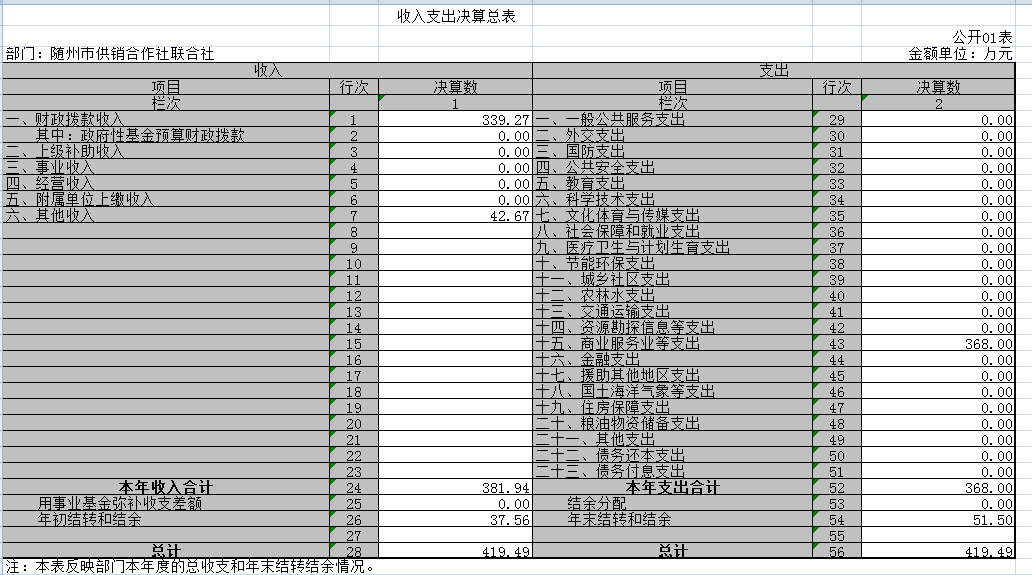The height and width of the screenshot is (575, 1032).
Task: Select the cell containing 339.27
Action: click(455, 120)
